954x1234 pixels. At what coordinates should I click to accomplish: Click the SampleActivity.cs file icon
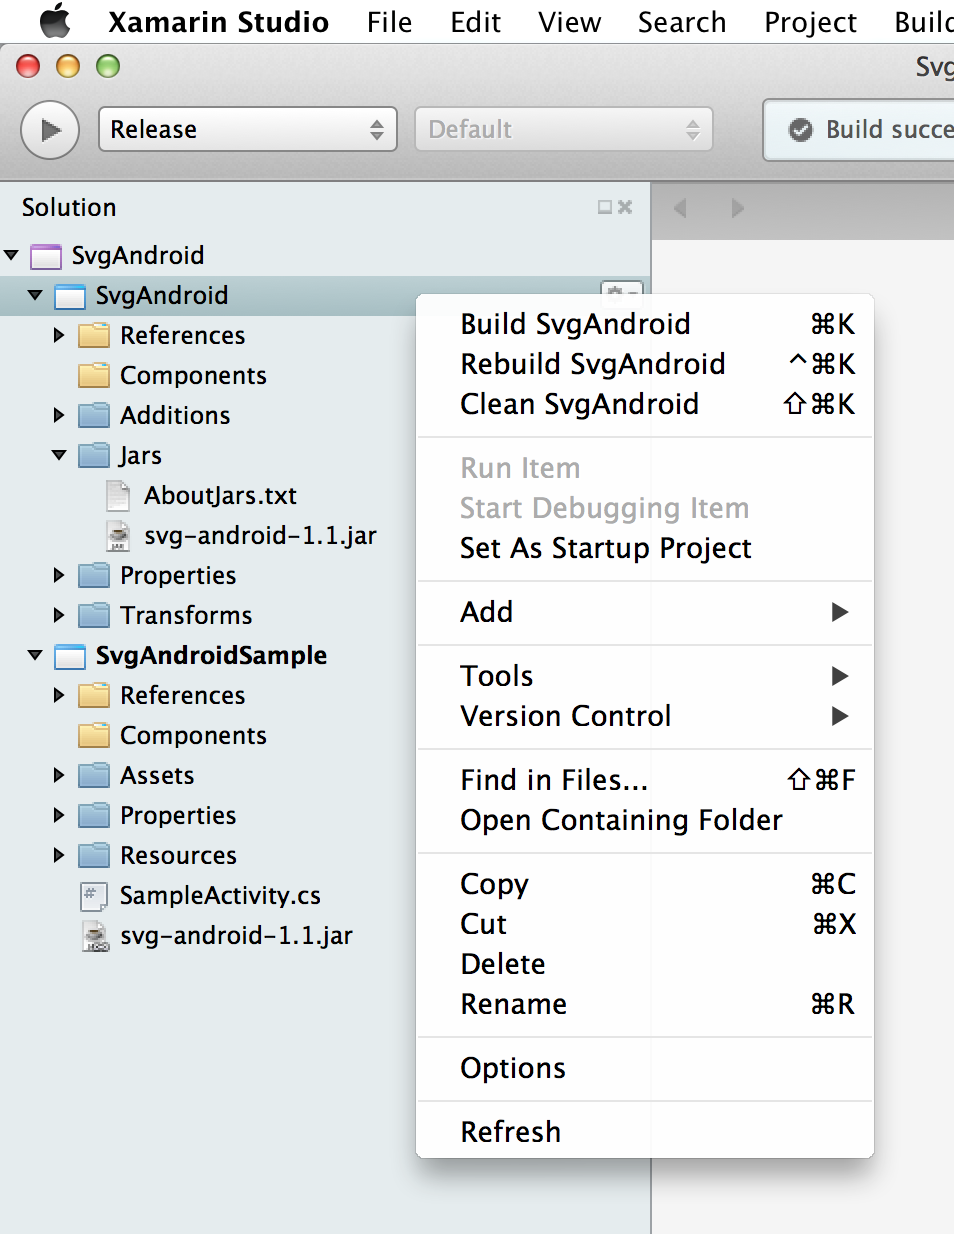pyautogui.click(x=94, y=896)
